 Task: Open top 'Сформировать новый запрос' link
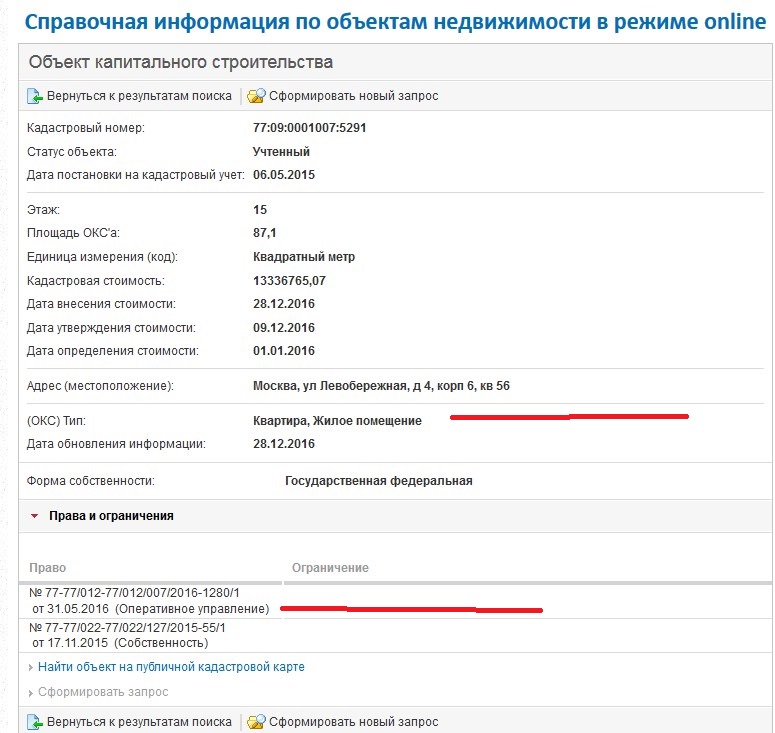(353, 96)
